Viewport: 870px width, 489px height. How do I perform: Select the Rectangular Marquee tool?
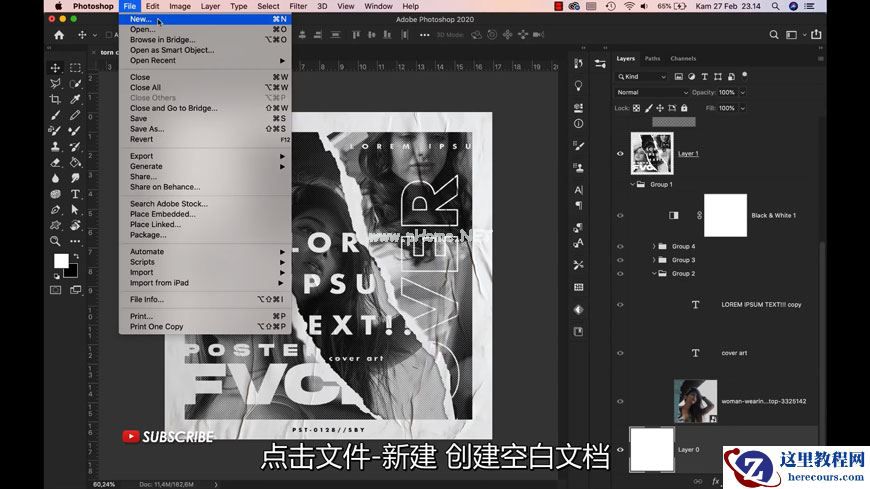click(75, 68)
